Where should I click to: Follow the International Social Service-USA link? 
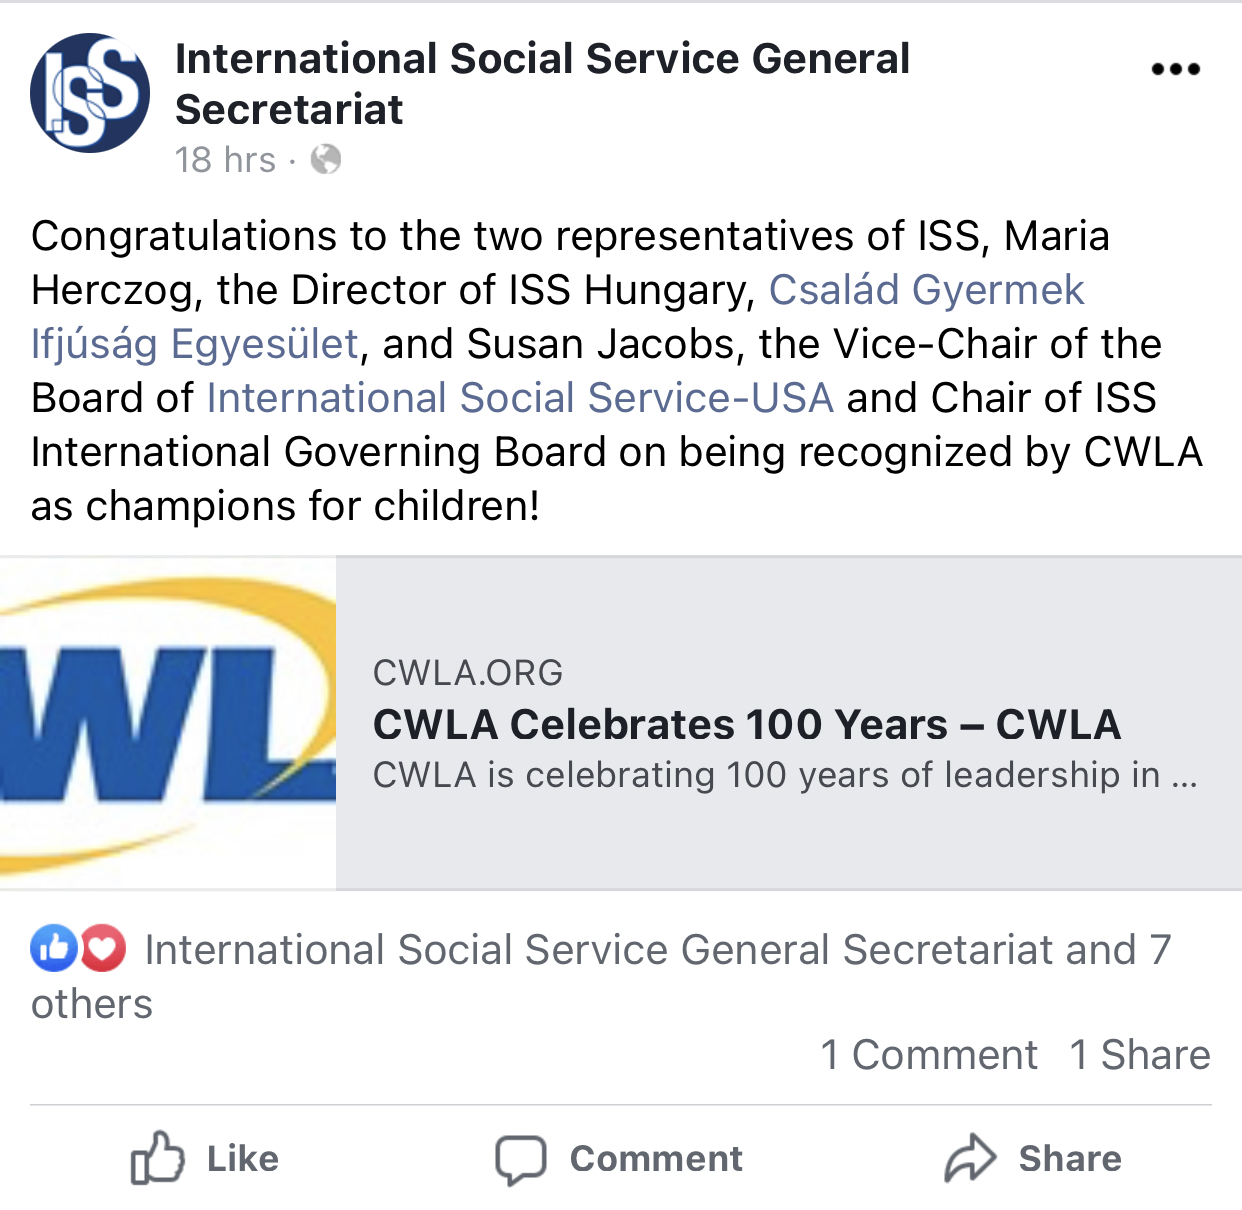click(520, 398)
